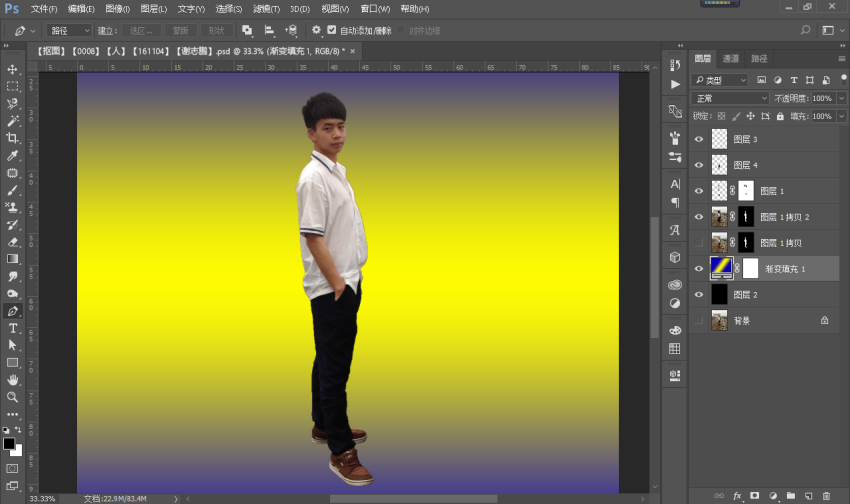Select the 渐变填充 1 layer thumbnail

(721, 268)
